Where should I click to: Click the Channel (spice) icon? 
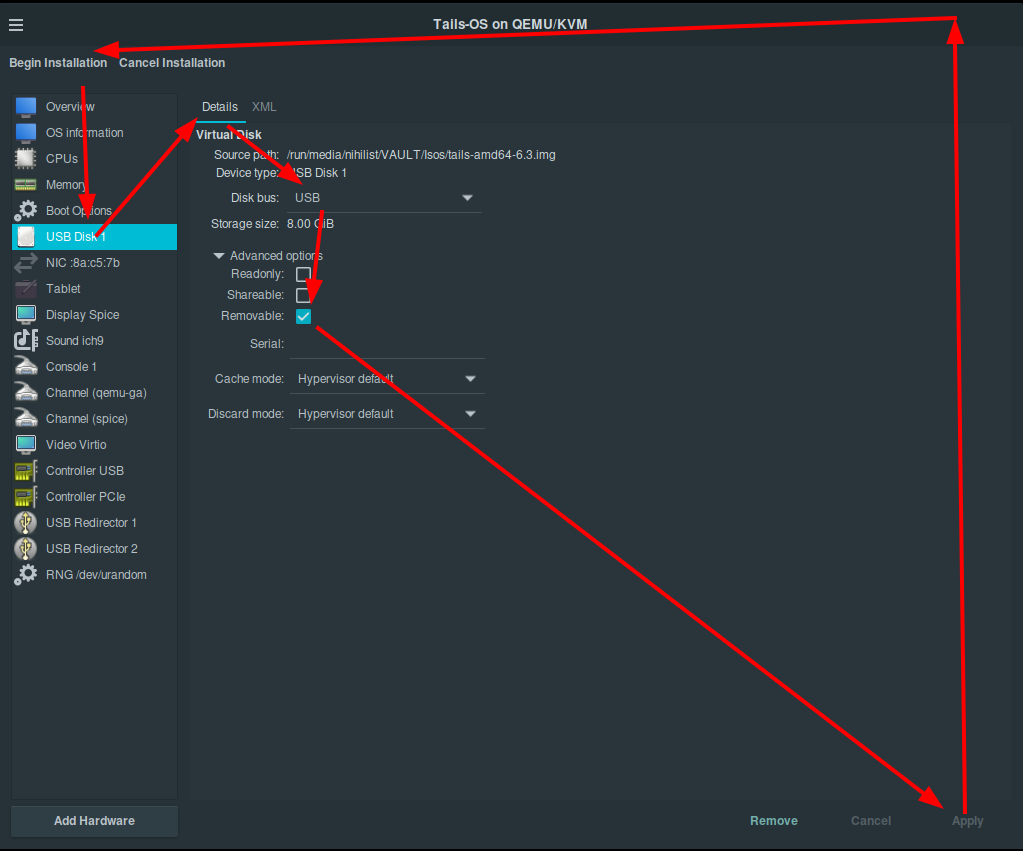[x=26, y=419]
